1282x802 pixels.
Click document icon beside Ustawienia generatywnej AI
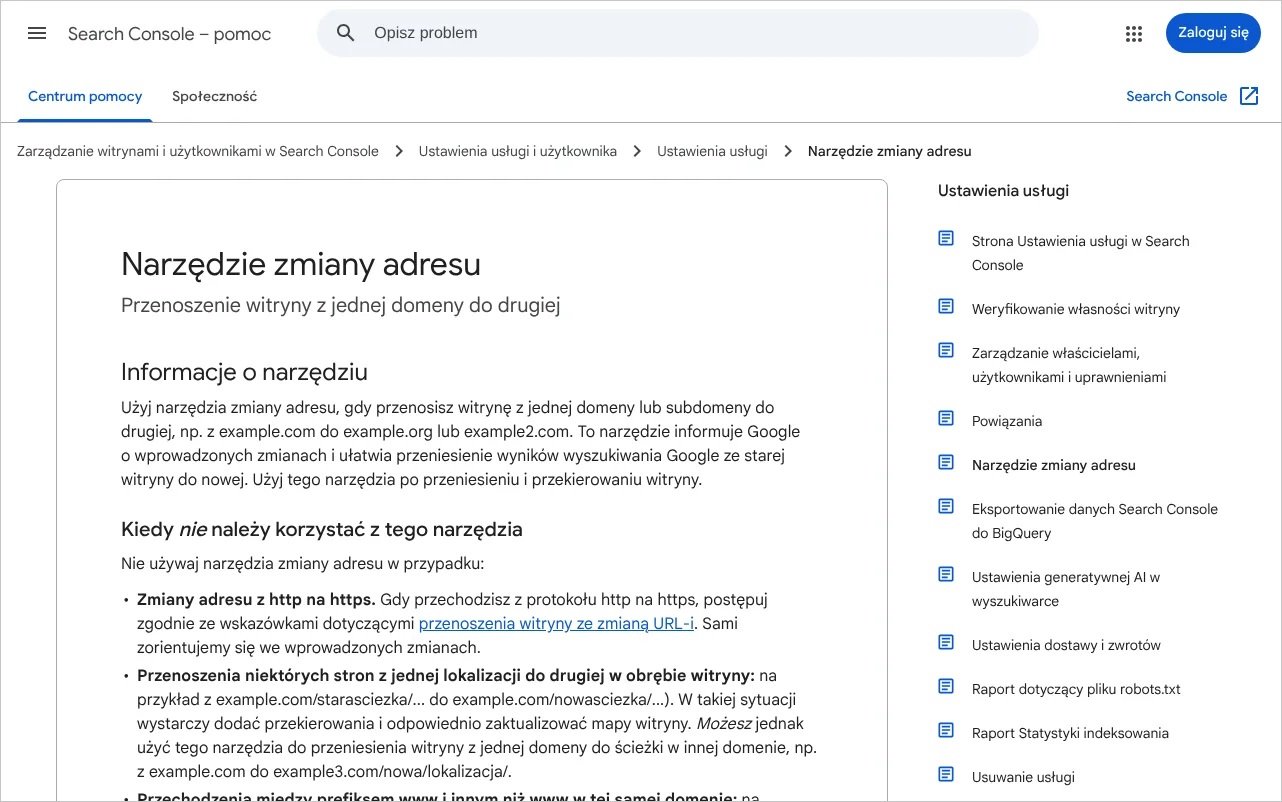tap(946, 574)
